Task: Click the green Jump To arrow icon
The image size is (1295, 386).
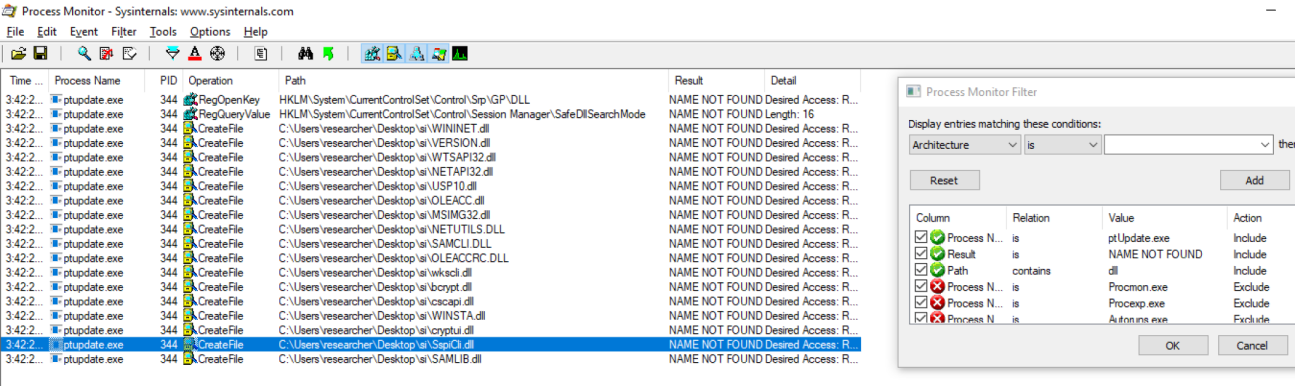Action: 328,53
